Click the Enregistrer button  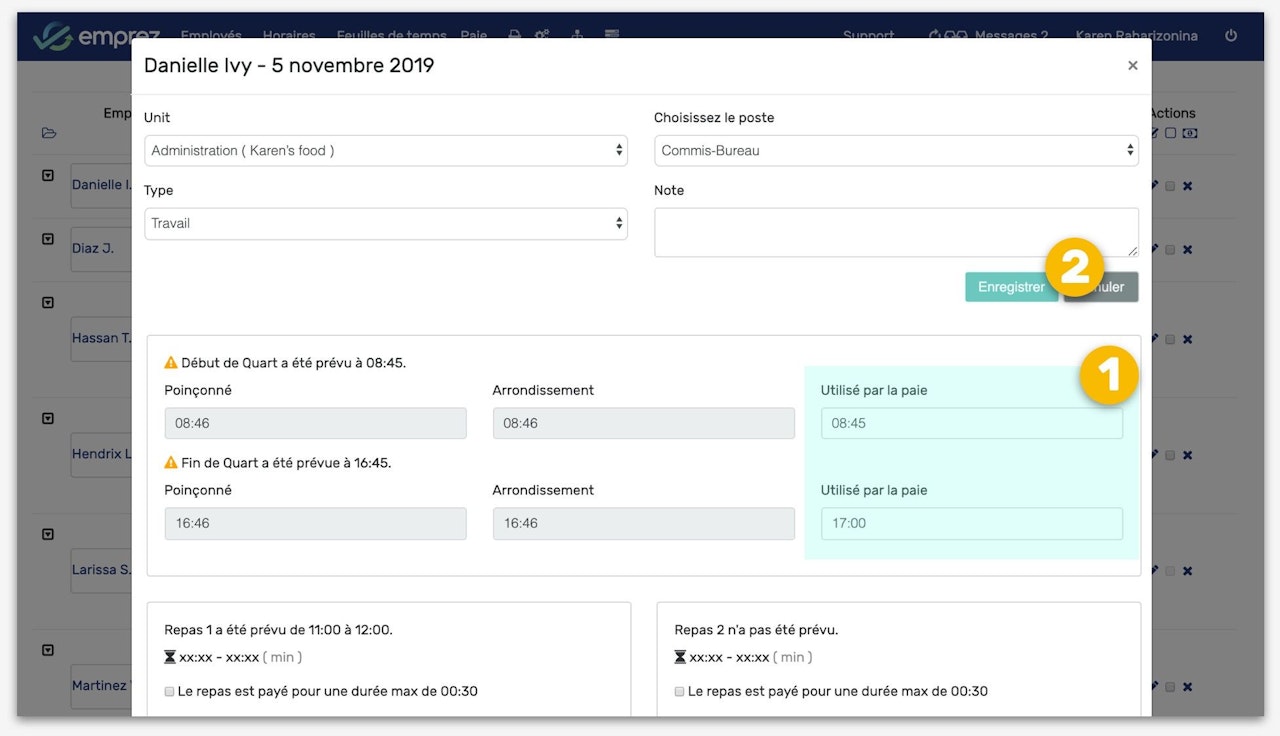pyautogui.click(x=1010, y=287)
